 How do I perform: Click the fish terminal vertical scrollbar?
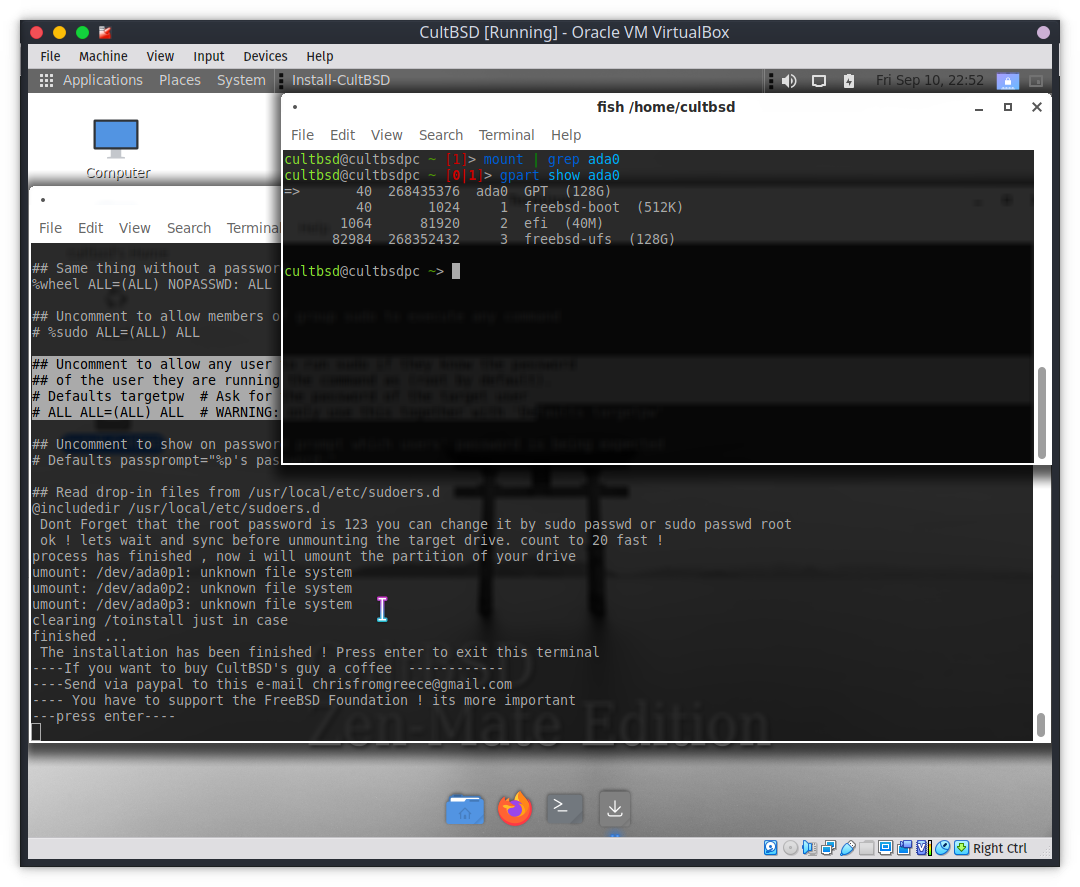1041,410
